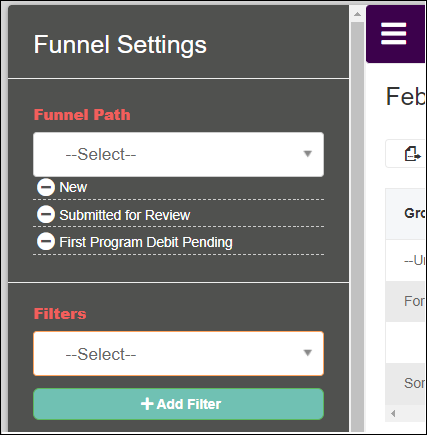
Task: Click the scrollbar up arrow
Action: 357,14
